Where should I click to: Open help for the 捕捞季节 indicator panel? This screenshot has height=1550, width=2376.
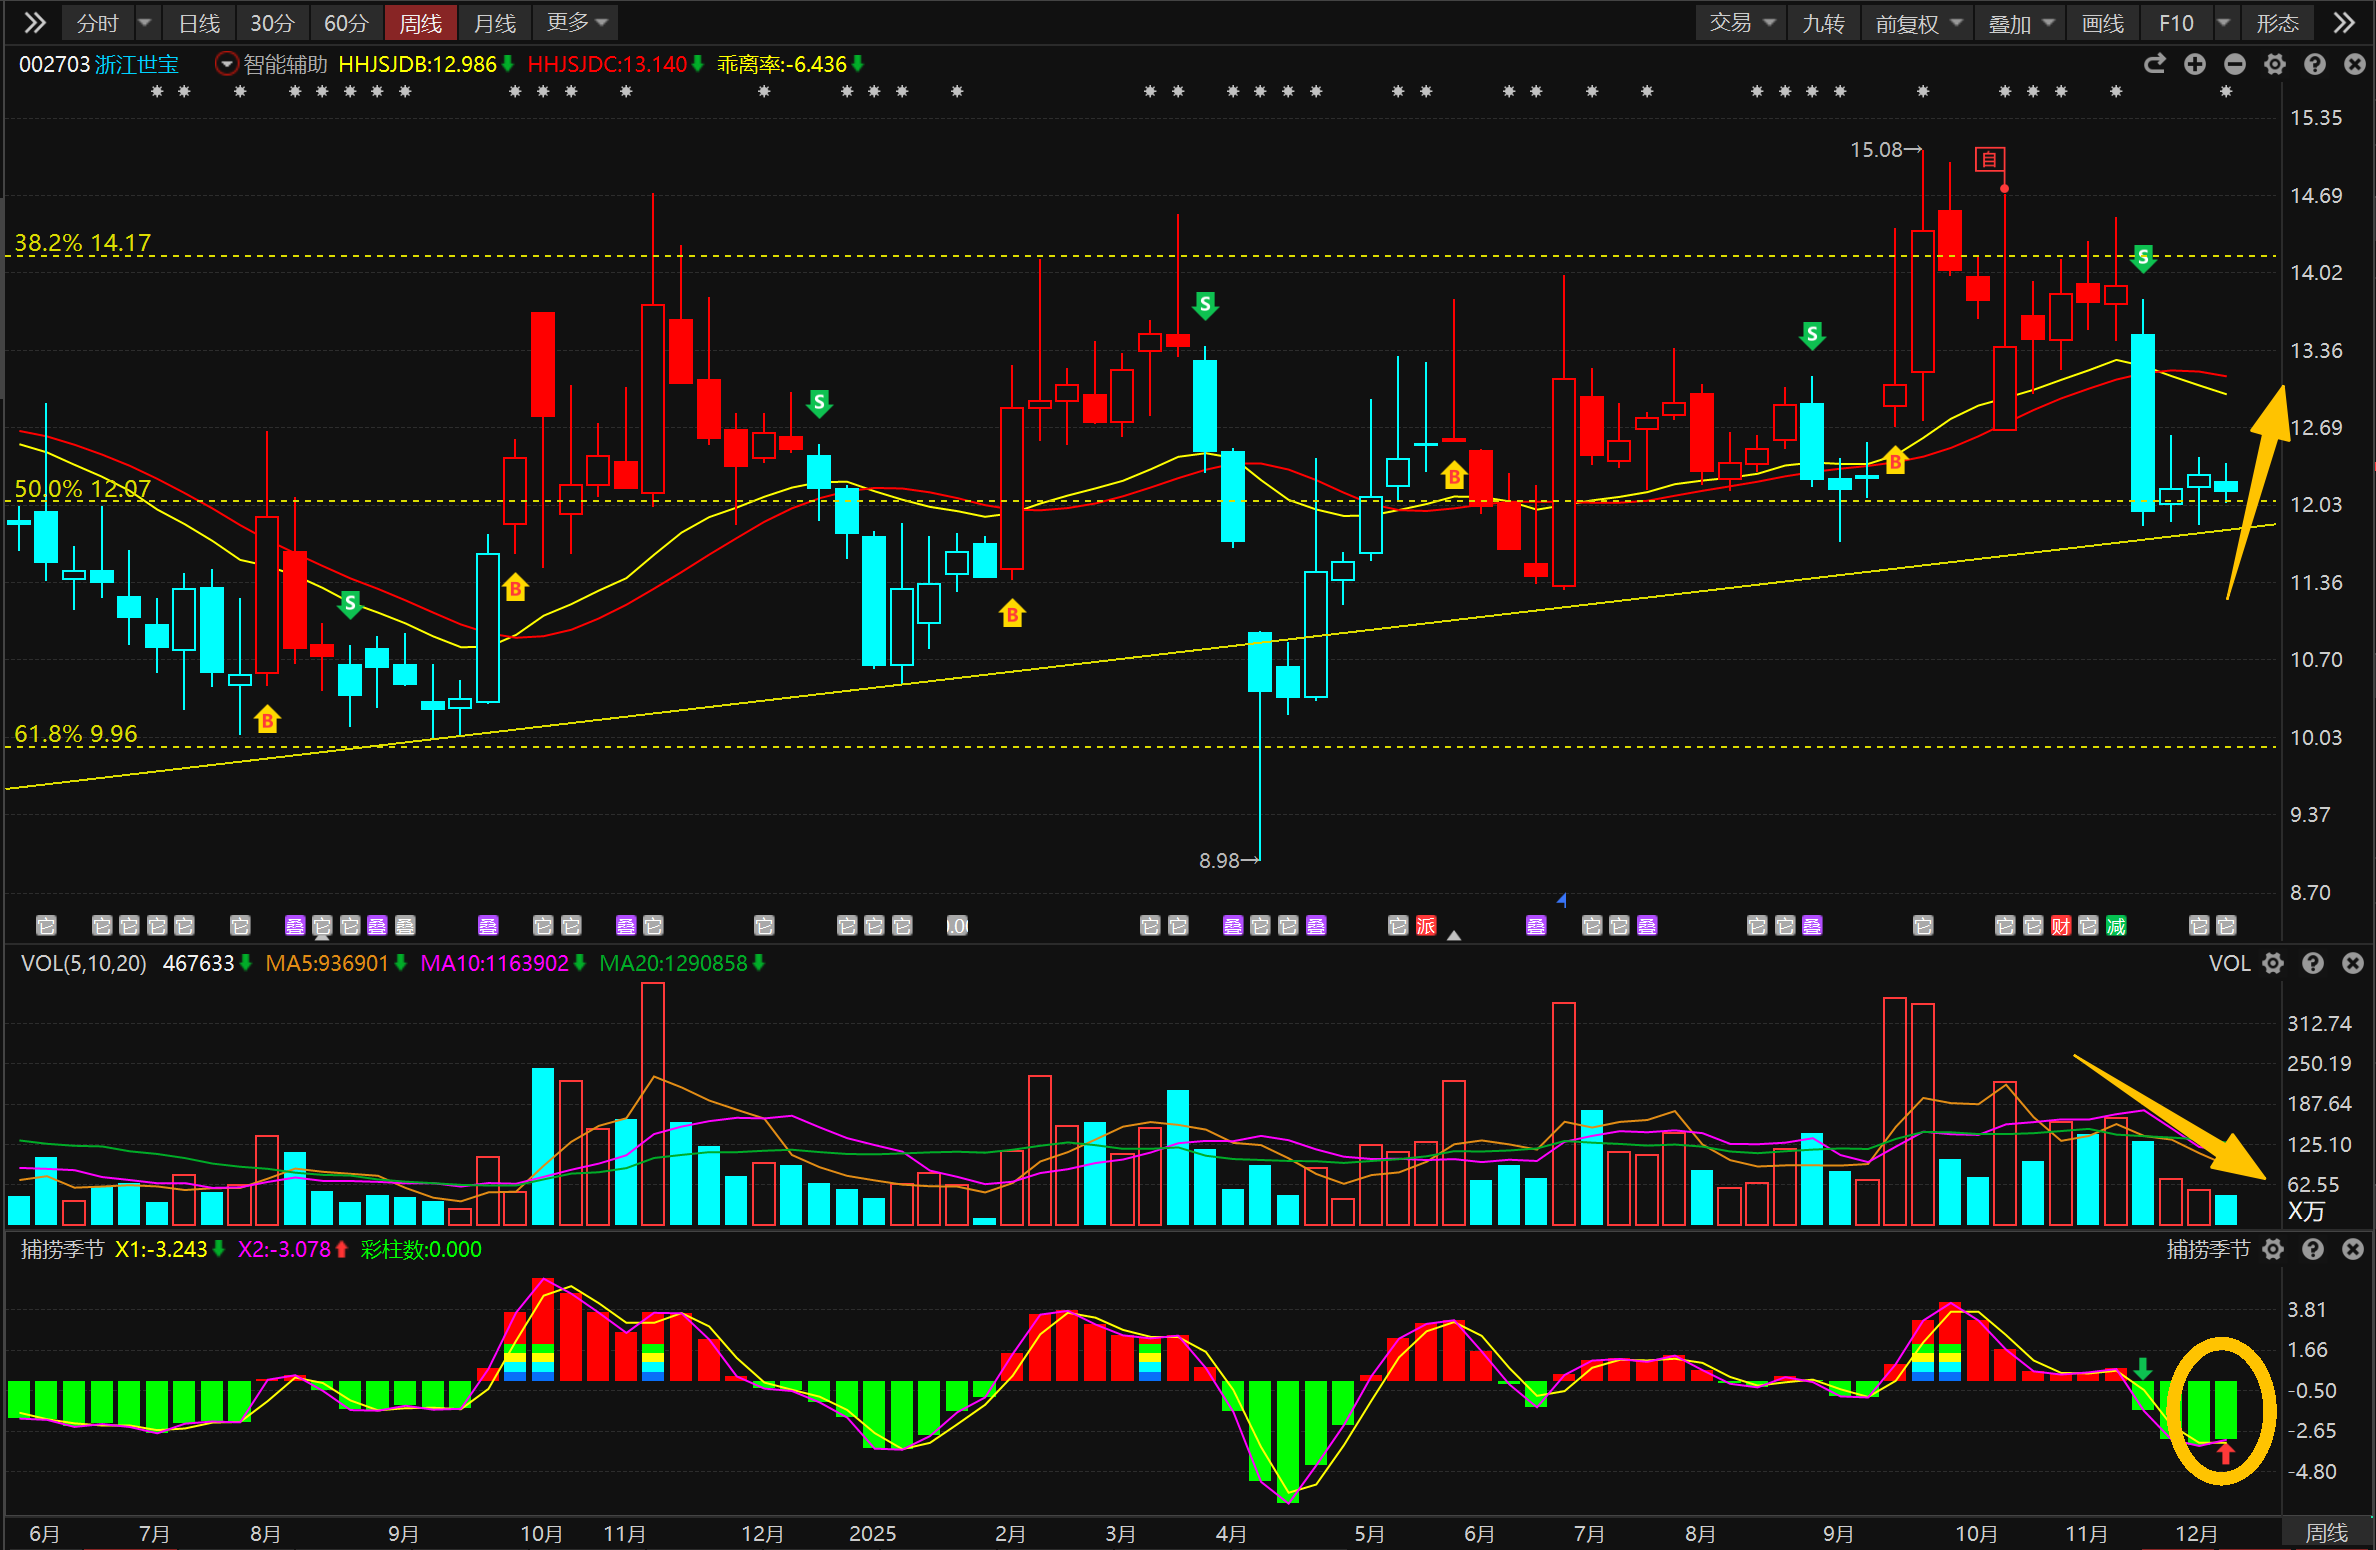pos(2313,1249)
